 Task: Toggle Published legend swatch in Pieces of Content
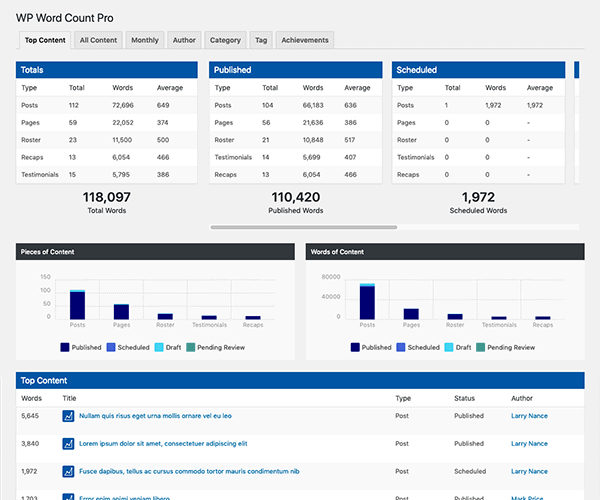point(65,347)
